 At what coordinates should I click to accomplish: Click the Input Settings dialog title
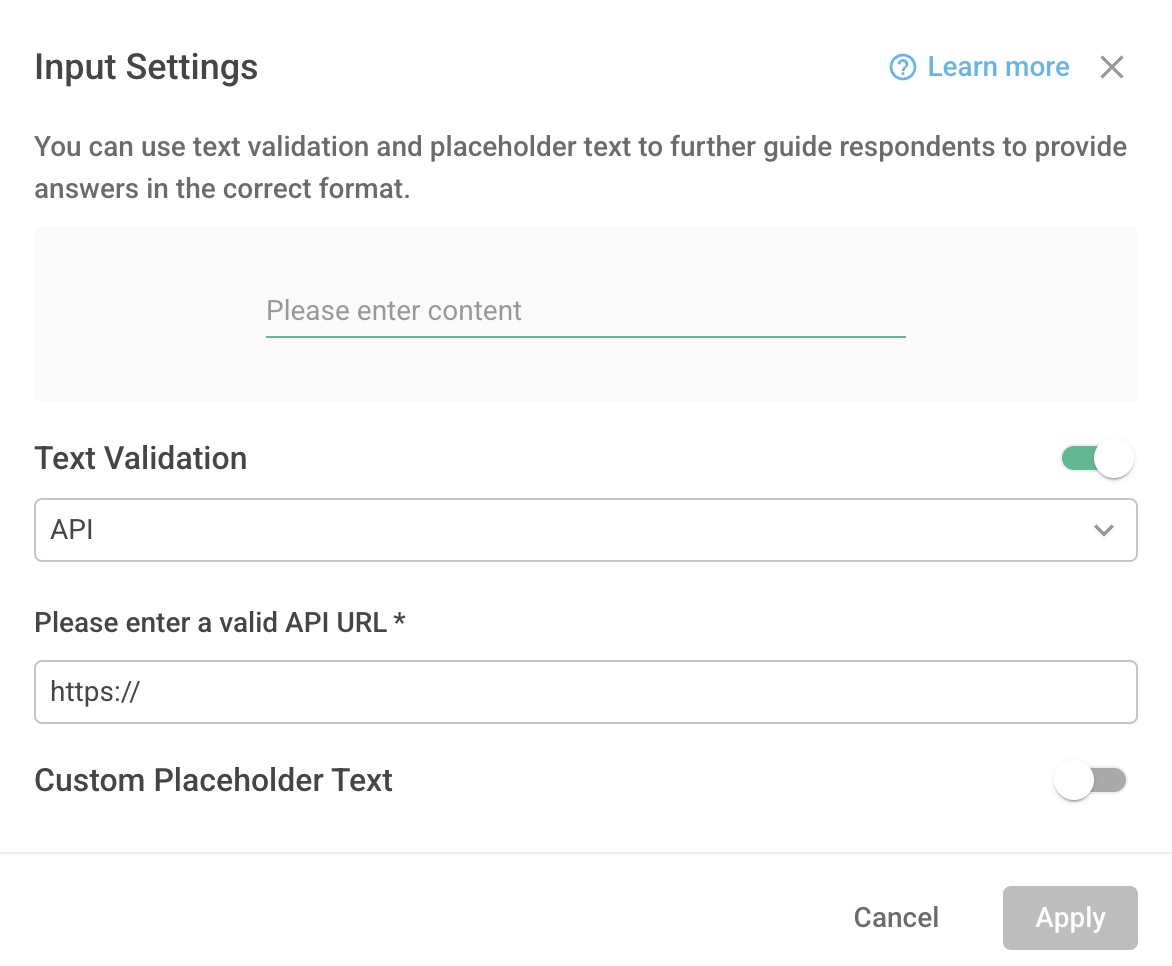[146, 67]
